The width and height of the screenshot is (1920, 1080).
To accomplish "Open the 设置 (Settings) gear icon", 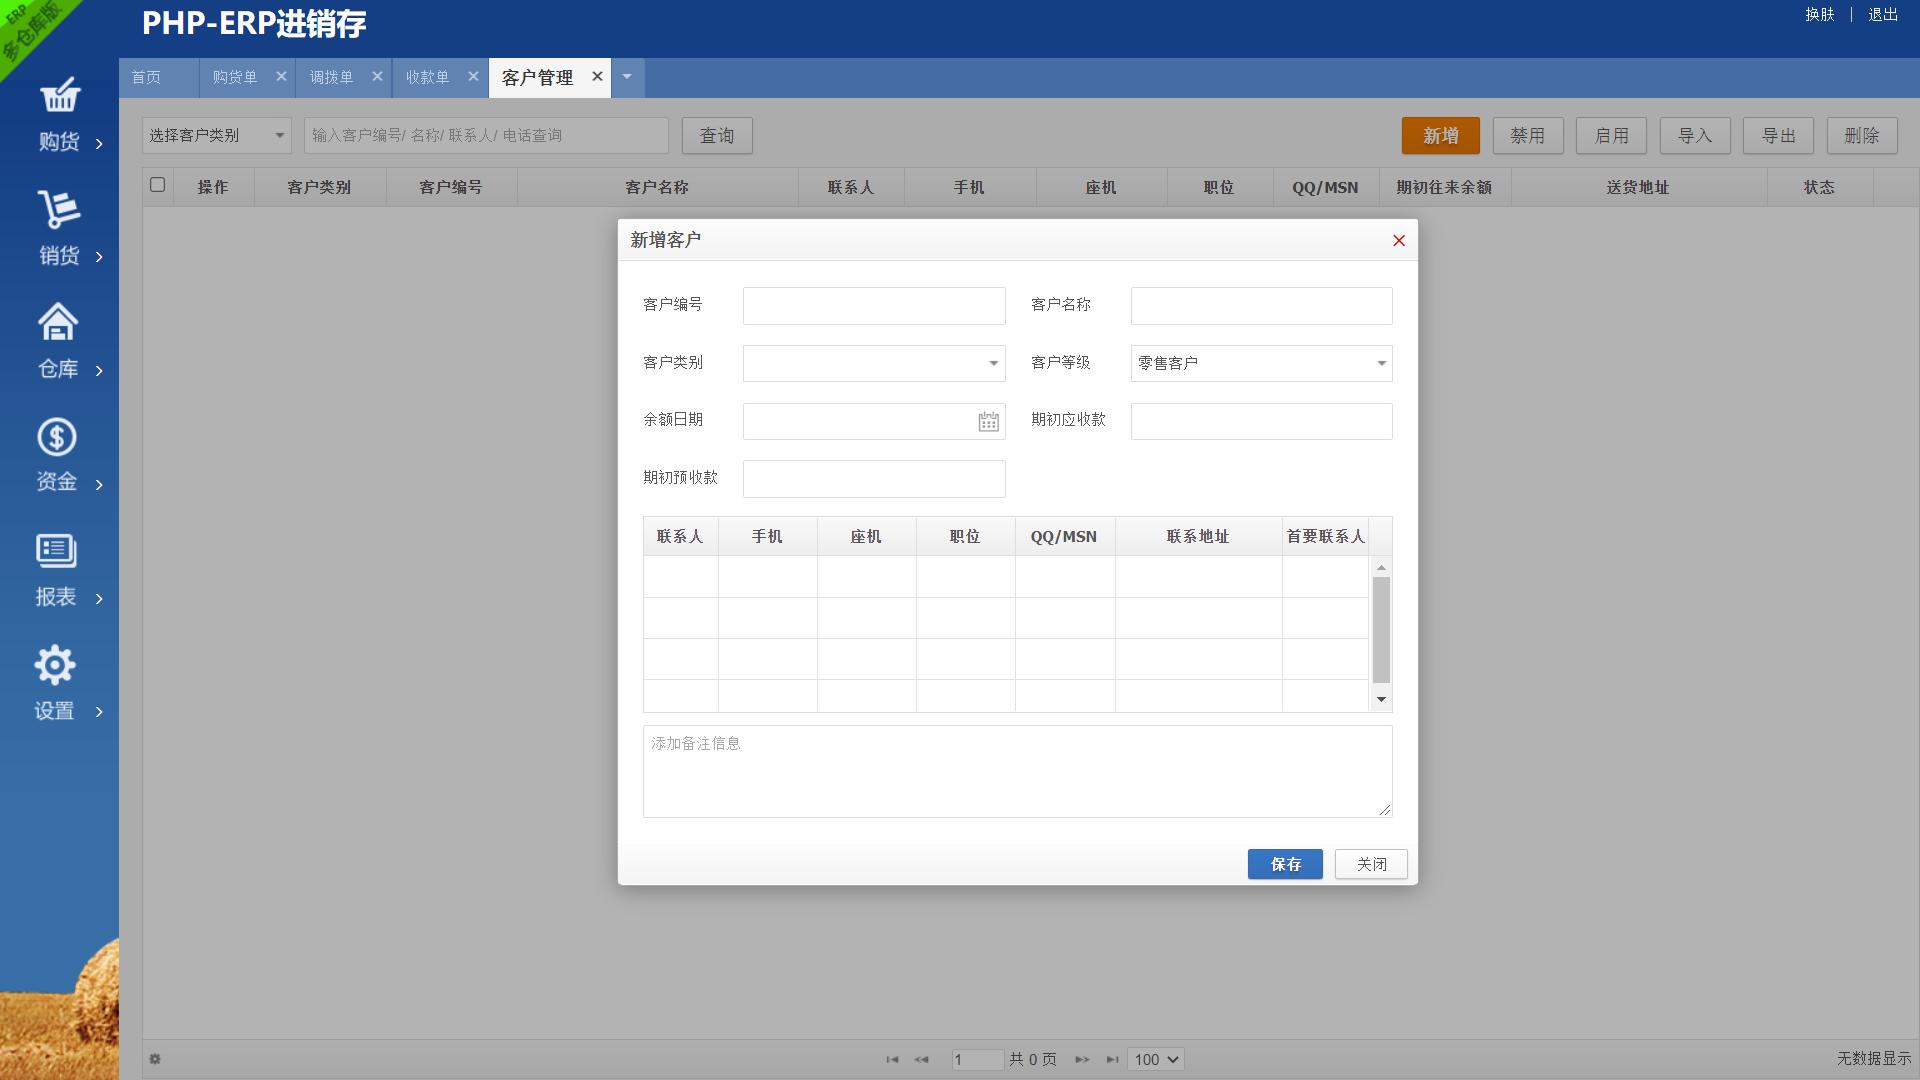I will pos(55,664).
